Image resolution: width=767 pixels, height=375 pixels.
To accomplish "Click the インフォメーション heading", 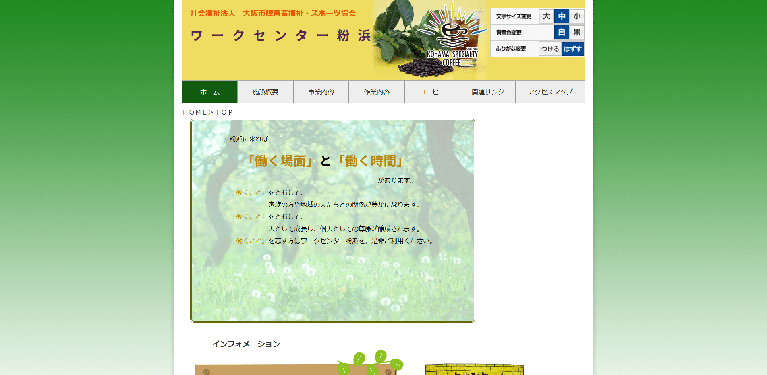I will tap(247, 344).
